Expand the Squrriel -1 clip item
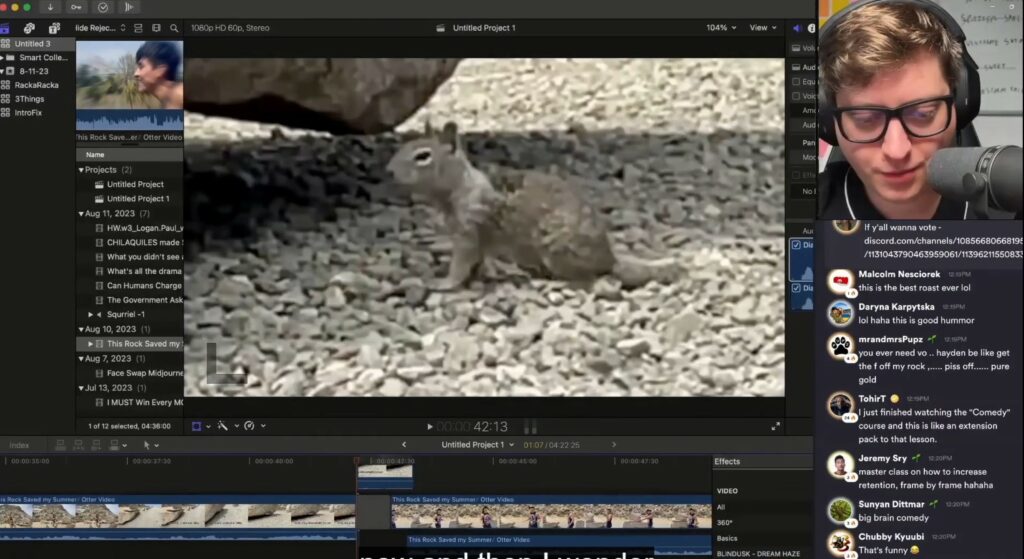This screenshot has width=1024, height=559. (90, 314)
